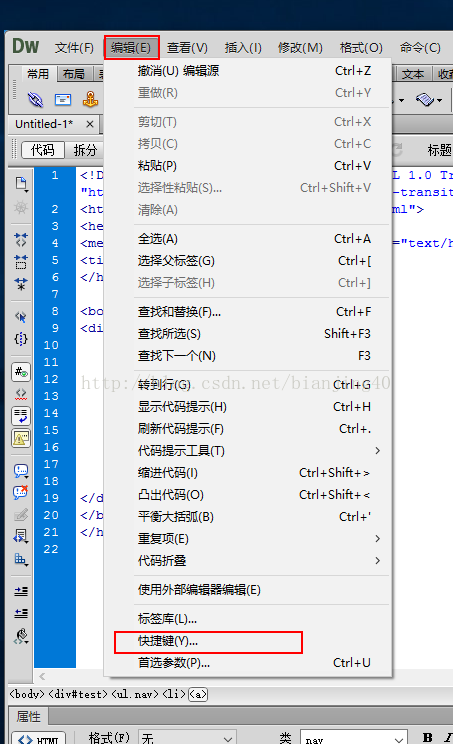The width and height of the screenshot is (453, 744).
Task: Click the email link icon
Action: [x=63, y=100]
